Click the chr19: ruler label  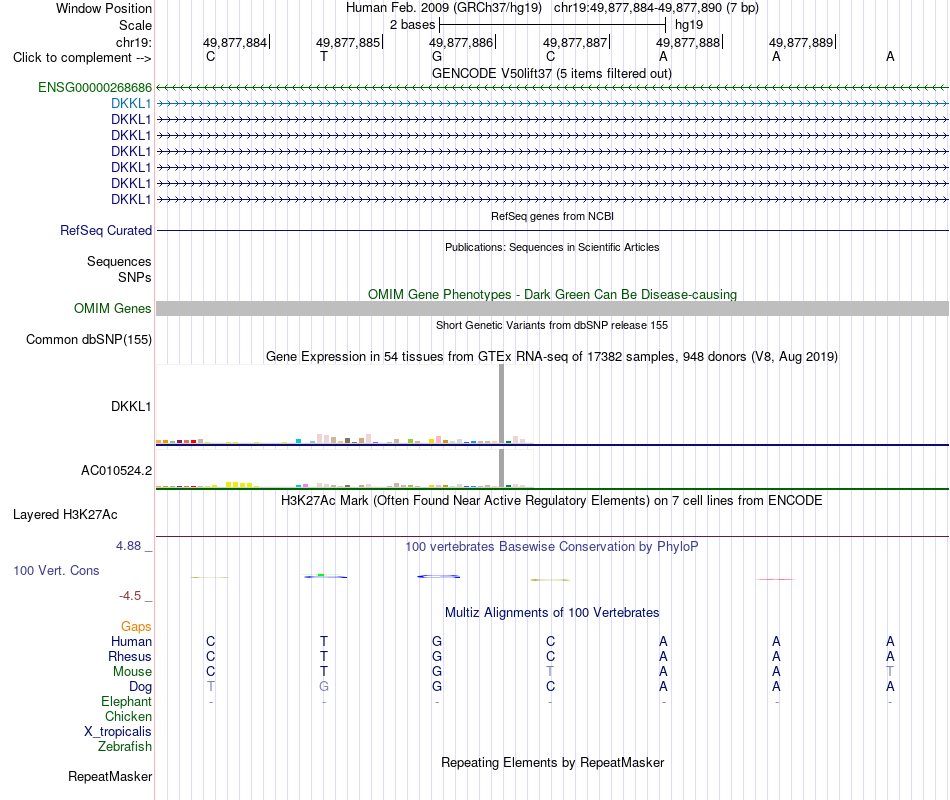(x=134, y=42)
